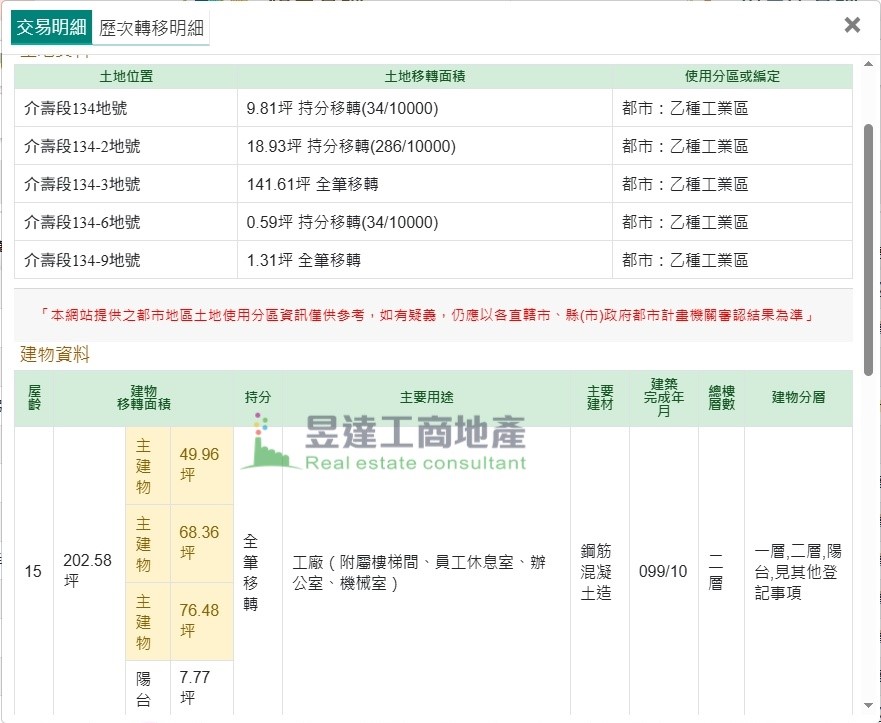Click the 主要用途 column header
The width and height of the screenshot is (881, 723).
pyautogui.click(x=426, y=397)
